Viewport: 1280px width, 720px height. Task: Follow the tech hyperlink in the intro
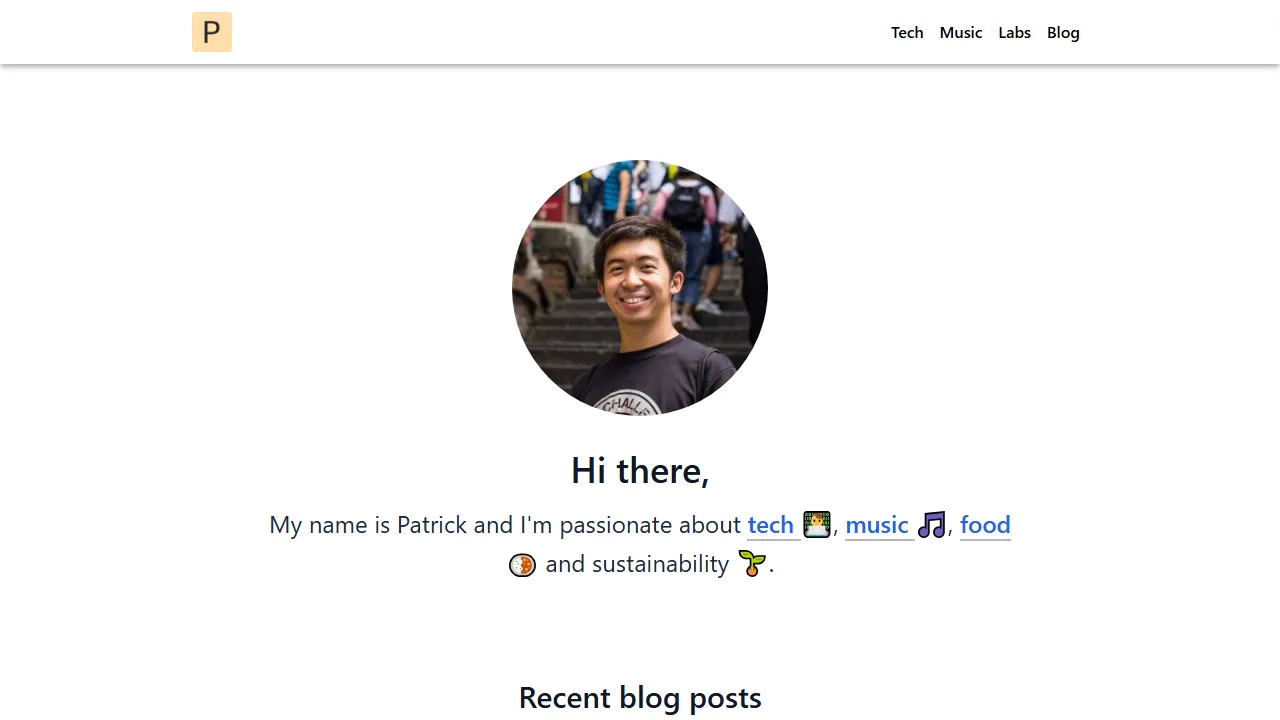[x=770, y=524]
